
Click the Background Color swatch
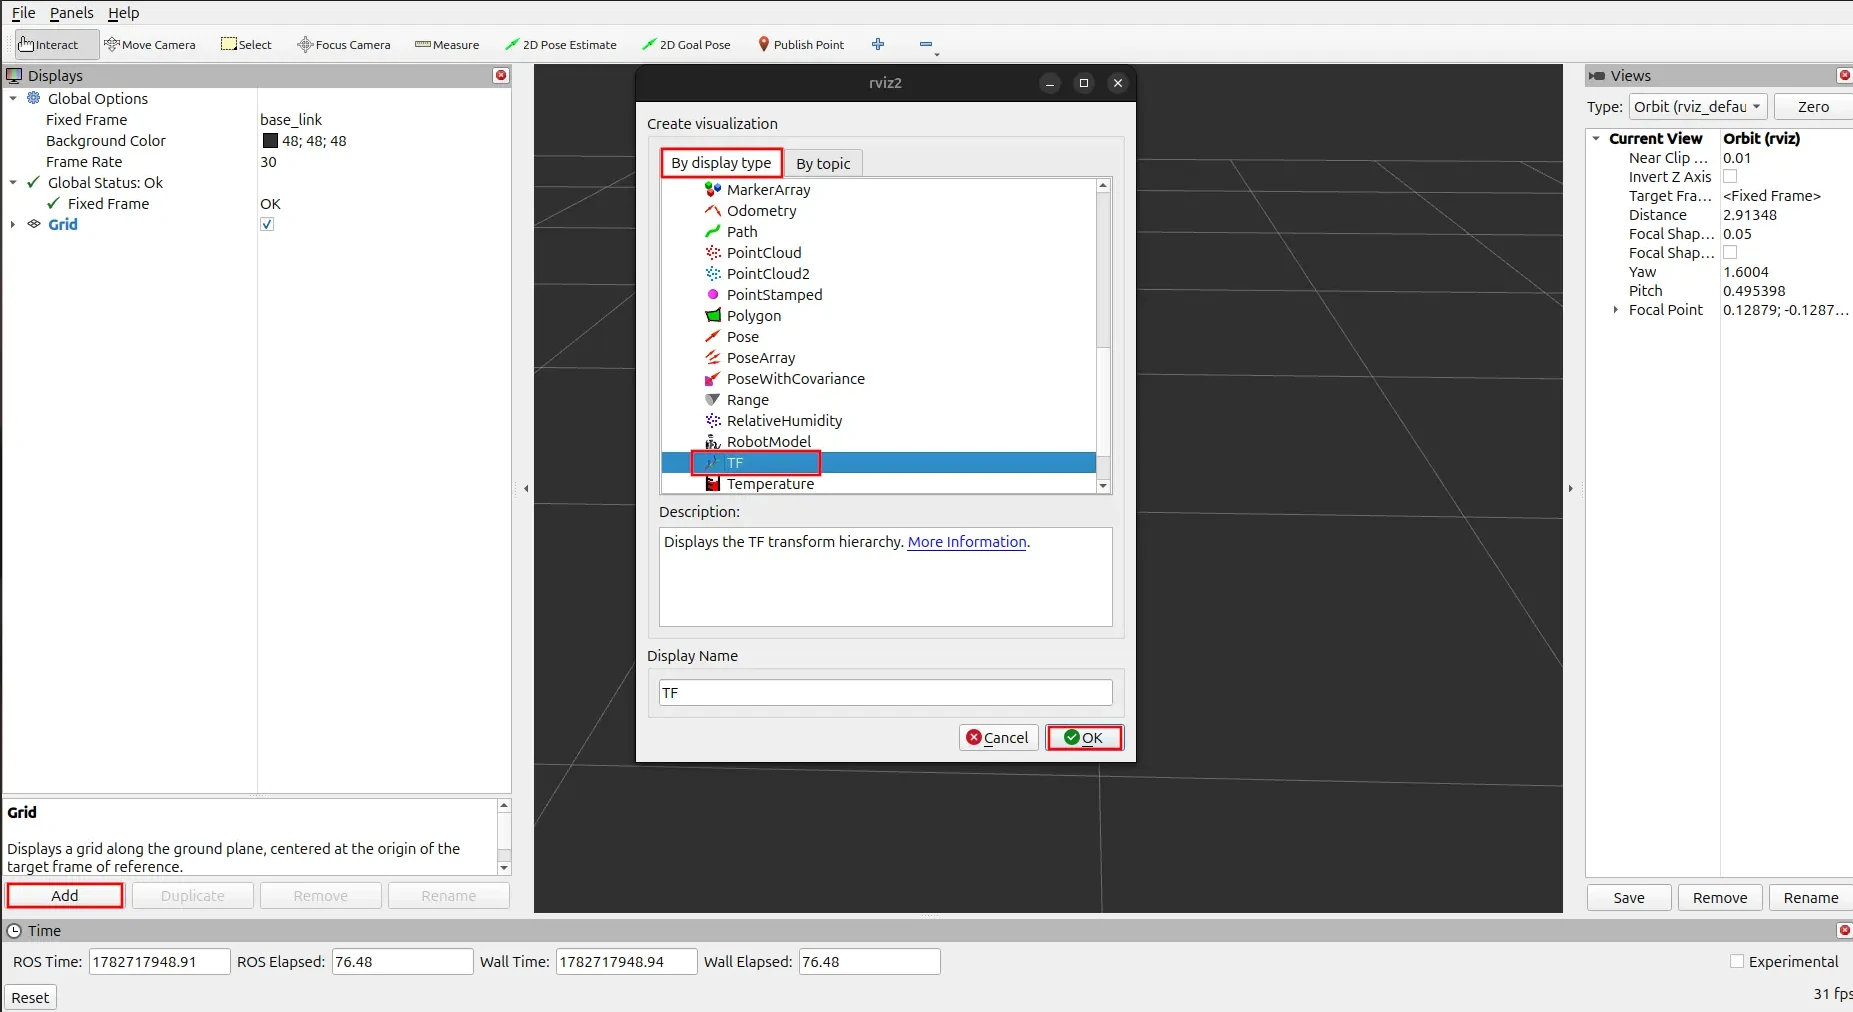coord(270,141)
